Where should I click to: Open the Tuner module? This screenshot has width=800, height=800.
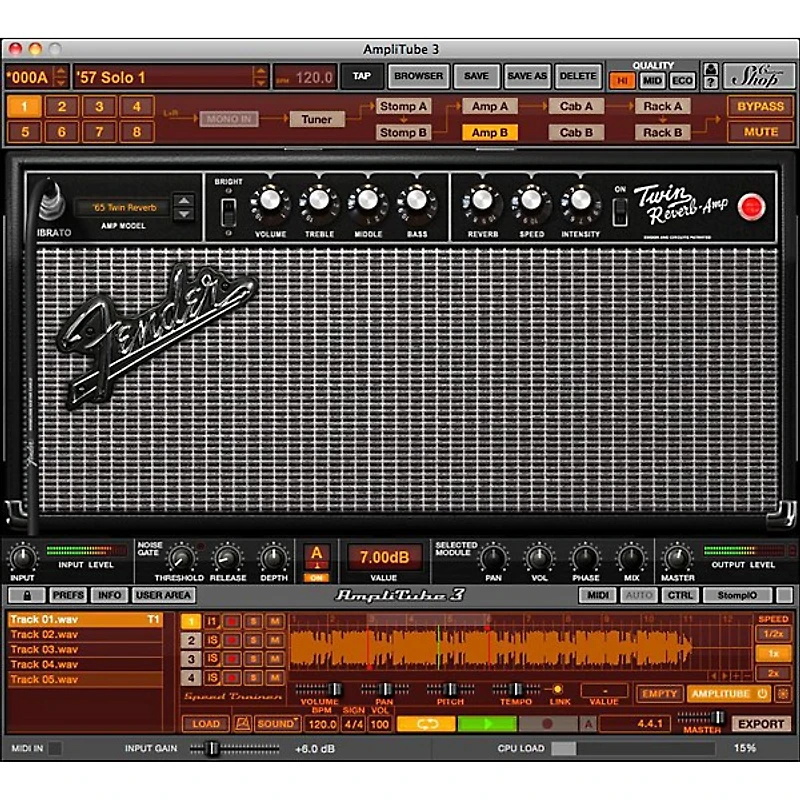coord(316,119)
